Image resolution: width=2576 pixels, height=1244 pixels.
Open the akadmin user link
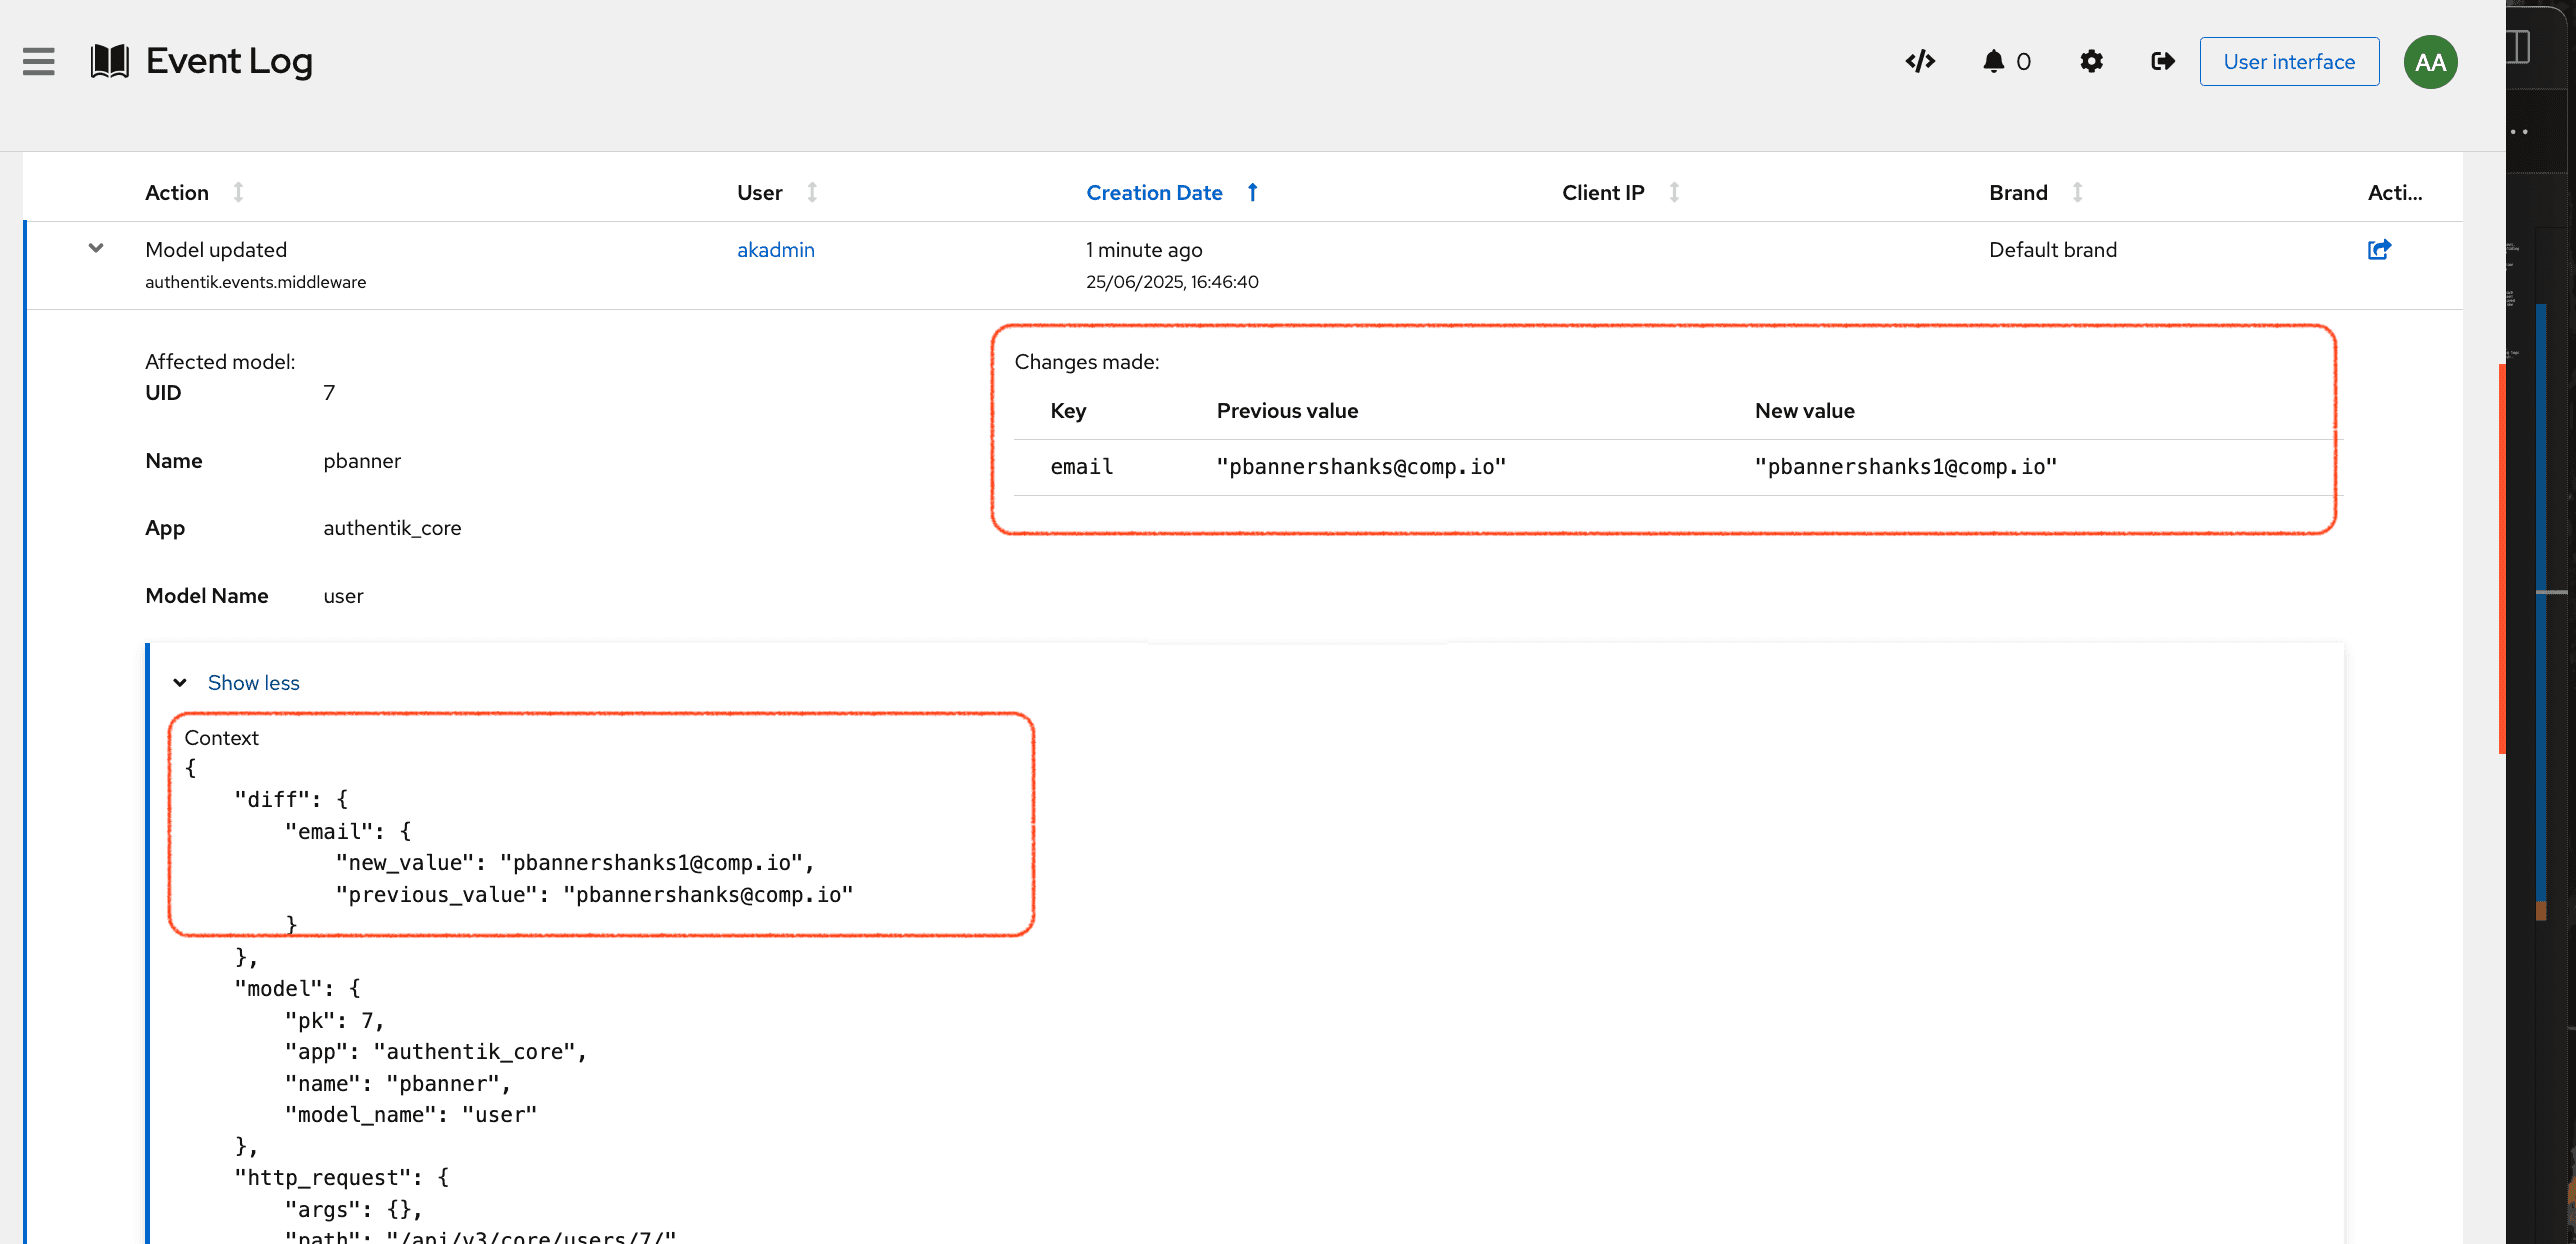coord(775,250)
